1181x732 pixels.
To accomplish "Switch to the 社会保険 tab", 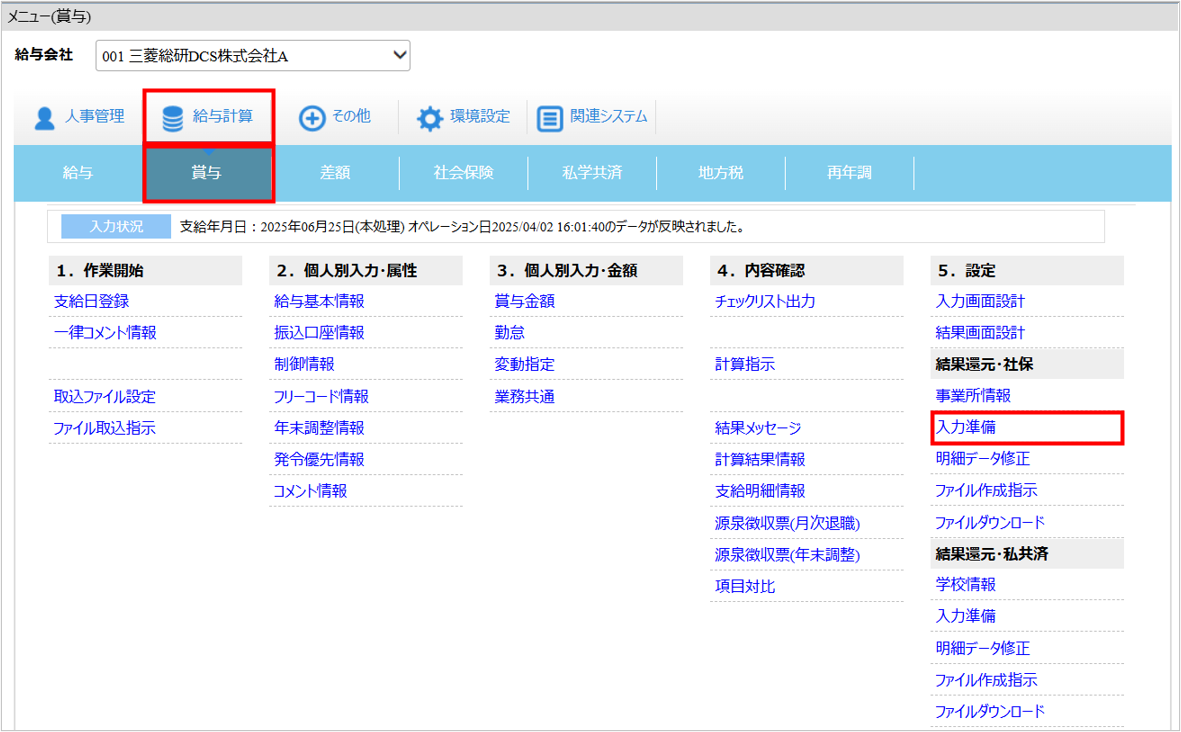I will click(464, 172).
